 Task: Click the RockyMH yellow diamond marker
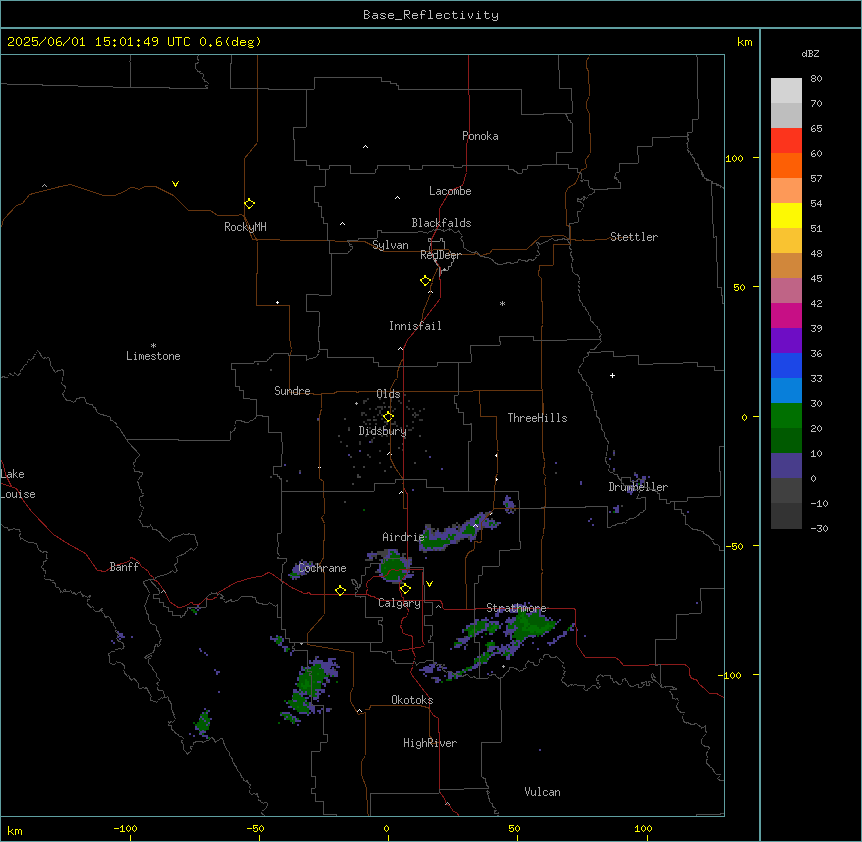[249, 204]
